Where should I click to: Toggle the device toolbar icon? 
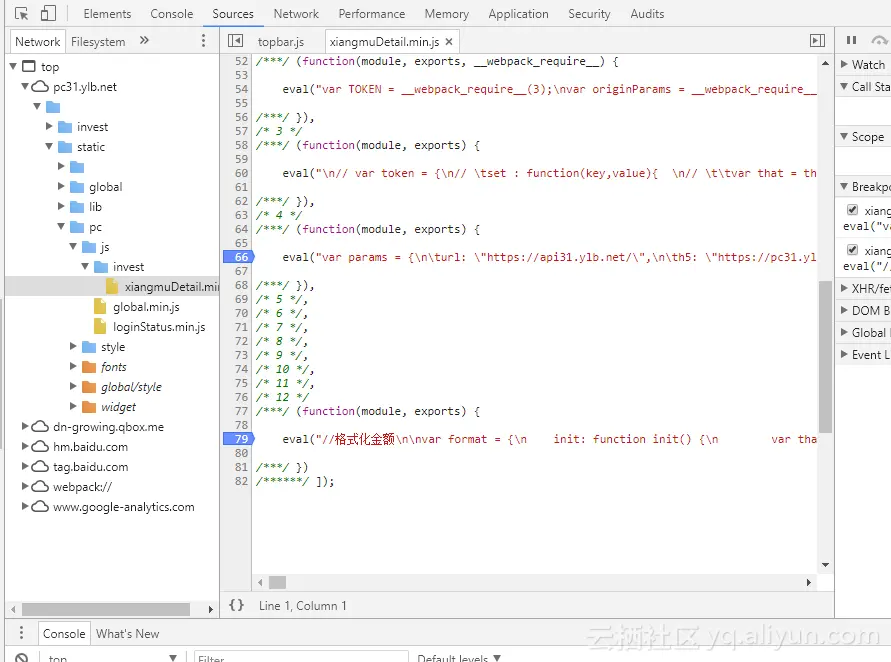[x=48, y=13]
